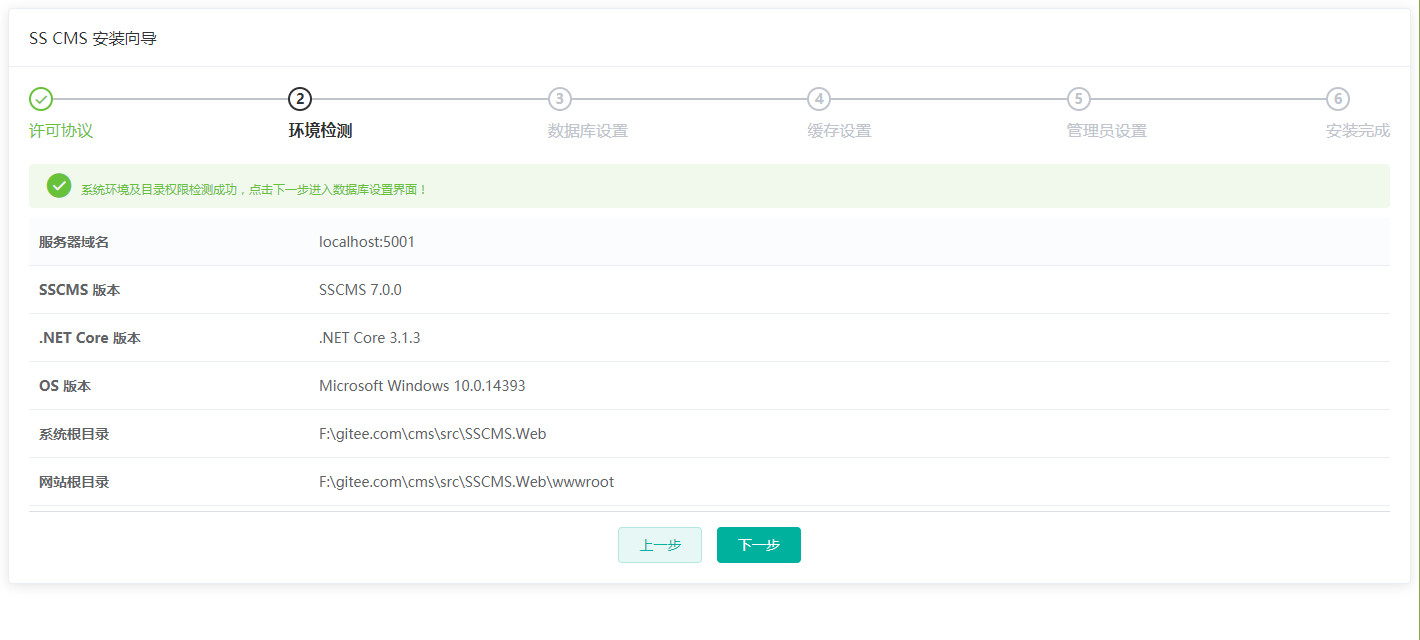This screenshot has height=640, width=1420.
Task: Select the 环境检测 step label
Action: click(320, 131)
